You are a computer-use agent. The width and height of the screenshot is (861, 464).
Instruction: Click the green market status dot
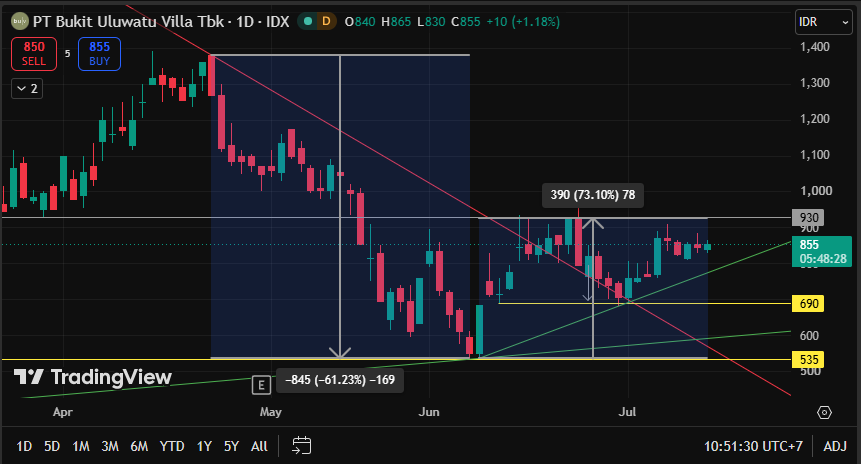tap(308, 21)
